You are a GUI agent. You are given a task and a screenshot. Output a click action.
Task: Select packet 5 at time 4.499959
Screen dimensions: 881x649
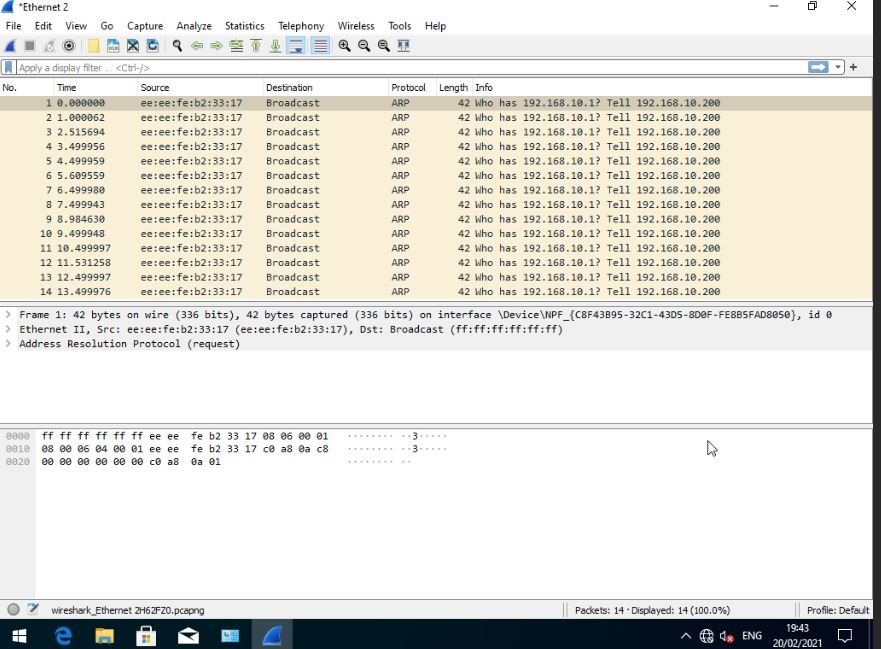click(x=436, y=161)
